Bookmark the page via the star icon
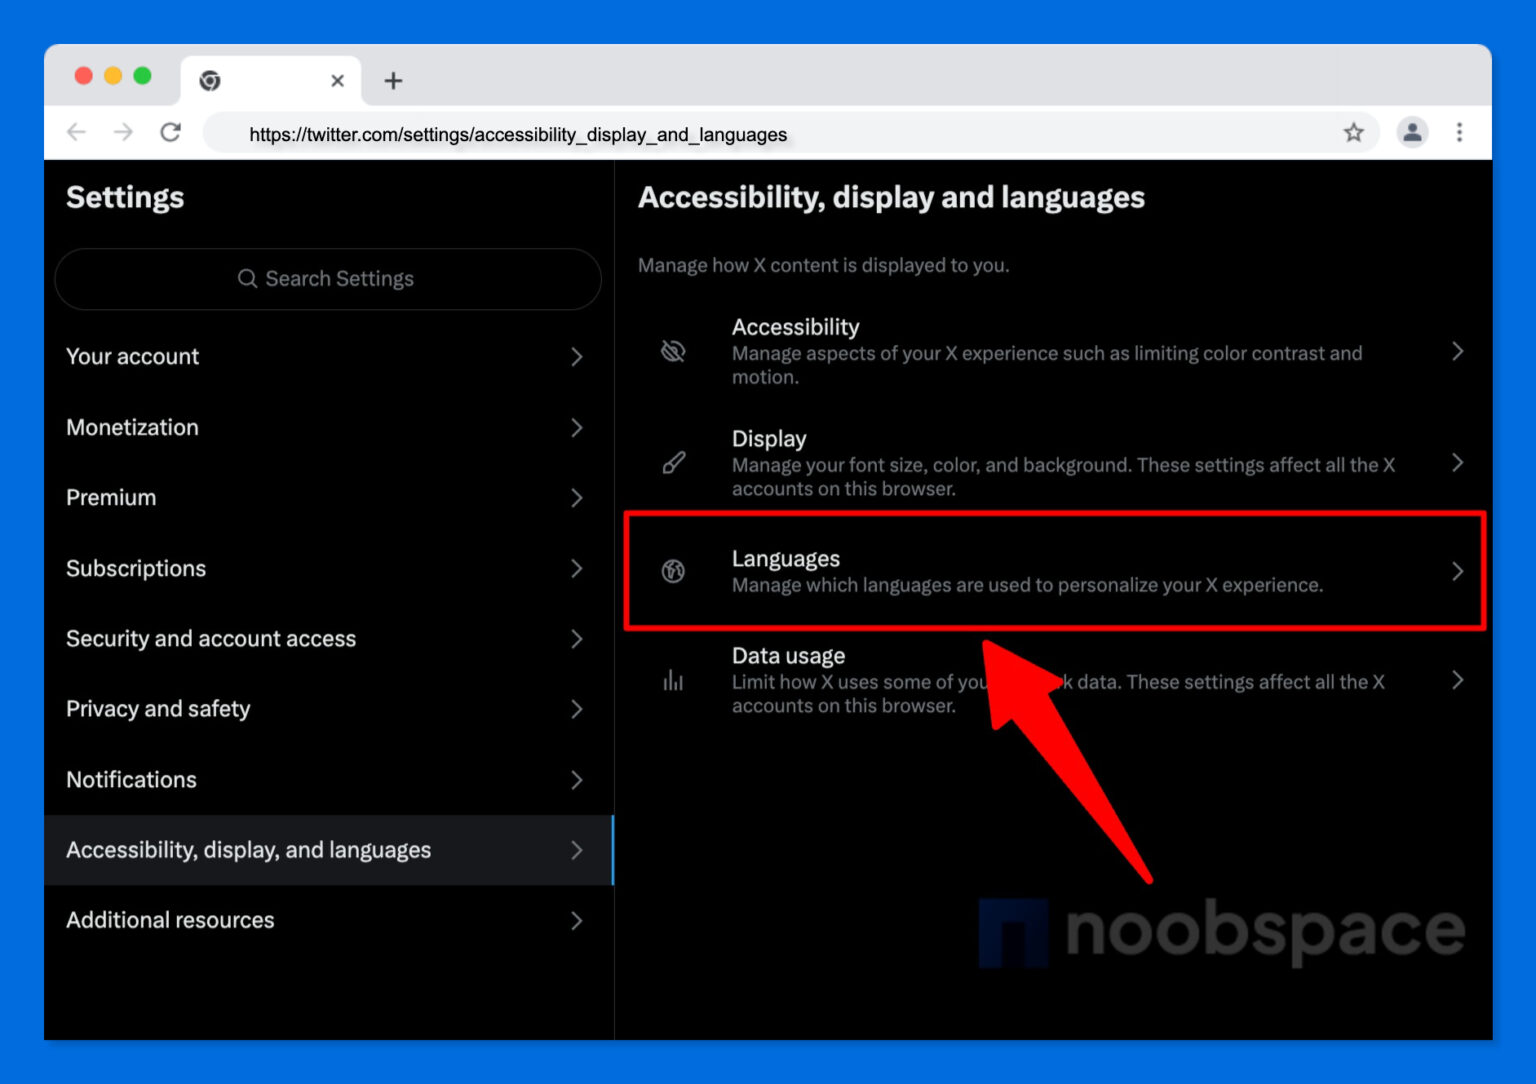Image resolution: width=1536 pixels, height=1084 pixels. [x=1355, y=132]
